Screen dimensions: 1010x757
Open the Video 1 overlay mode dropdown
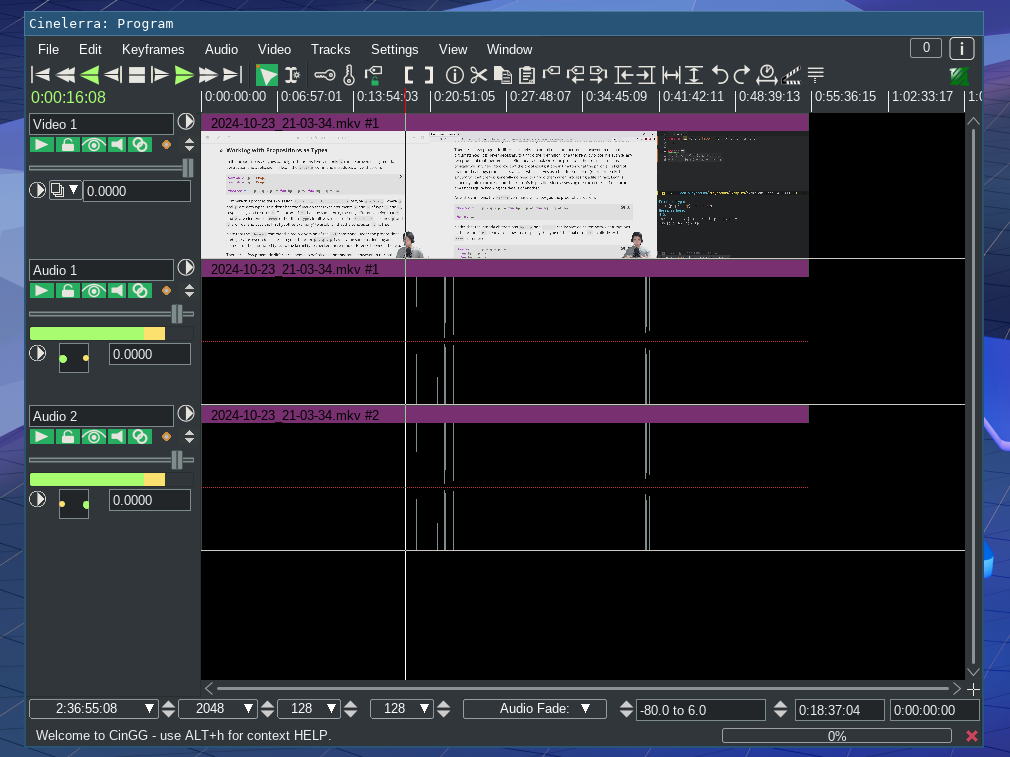(66, 190)
